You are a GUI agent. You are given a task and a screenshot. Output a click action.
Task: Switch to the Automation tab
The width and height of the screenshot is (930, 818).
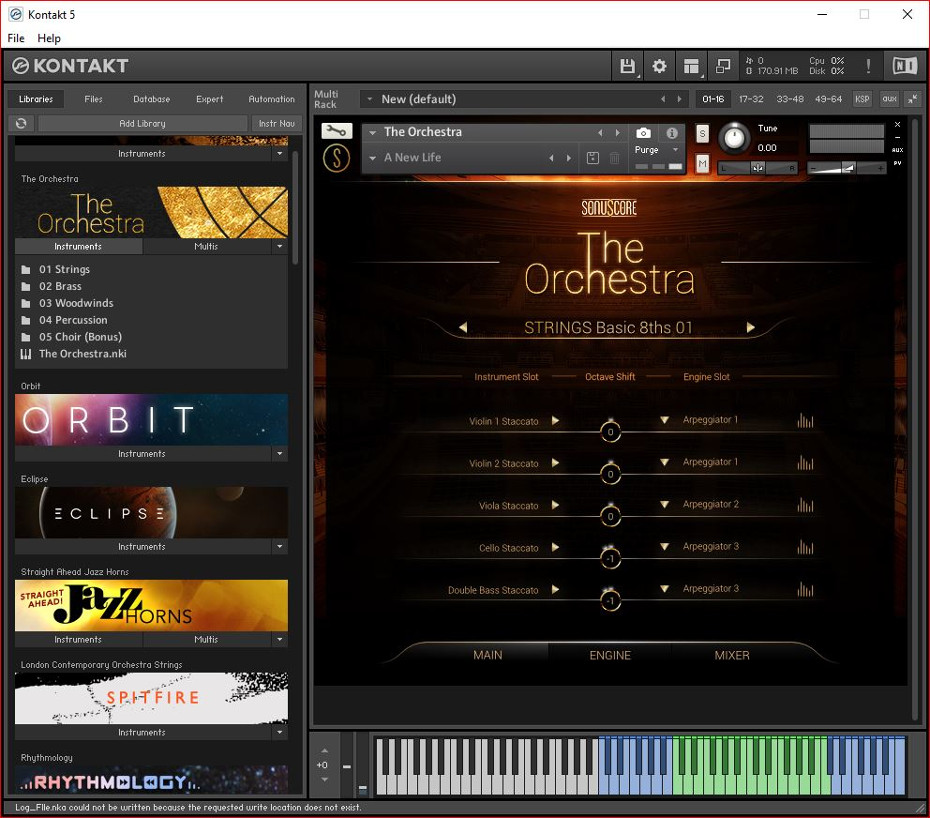coord(271,99)
